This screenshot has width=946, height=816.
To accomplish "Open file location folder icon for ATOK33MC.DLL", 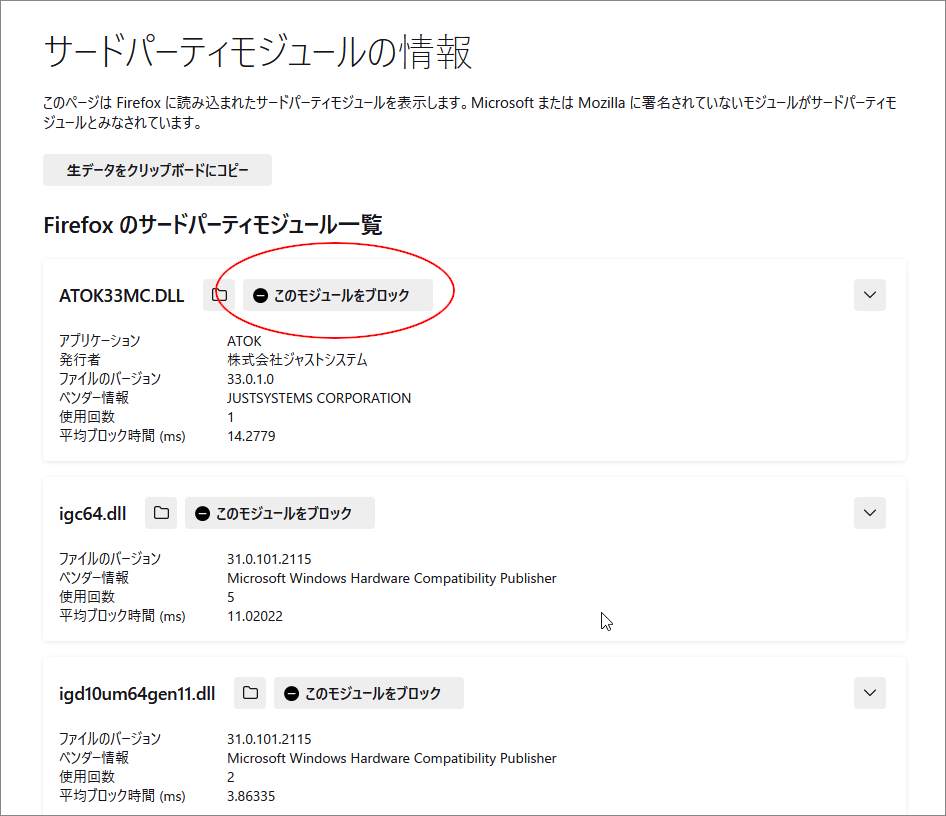I will 219,295.
